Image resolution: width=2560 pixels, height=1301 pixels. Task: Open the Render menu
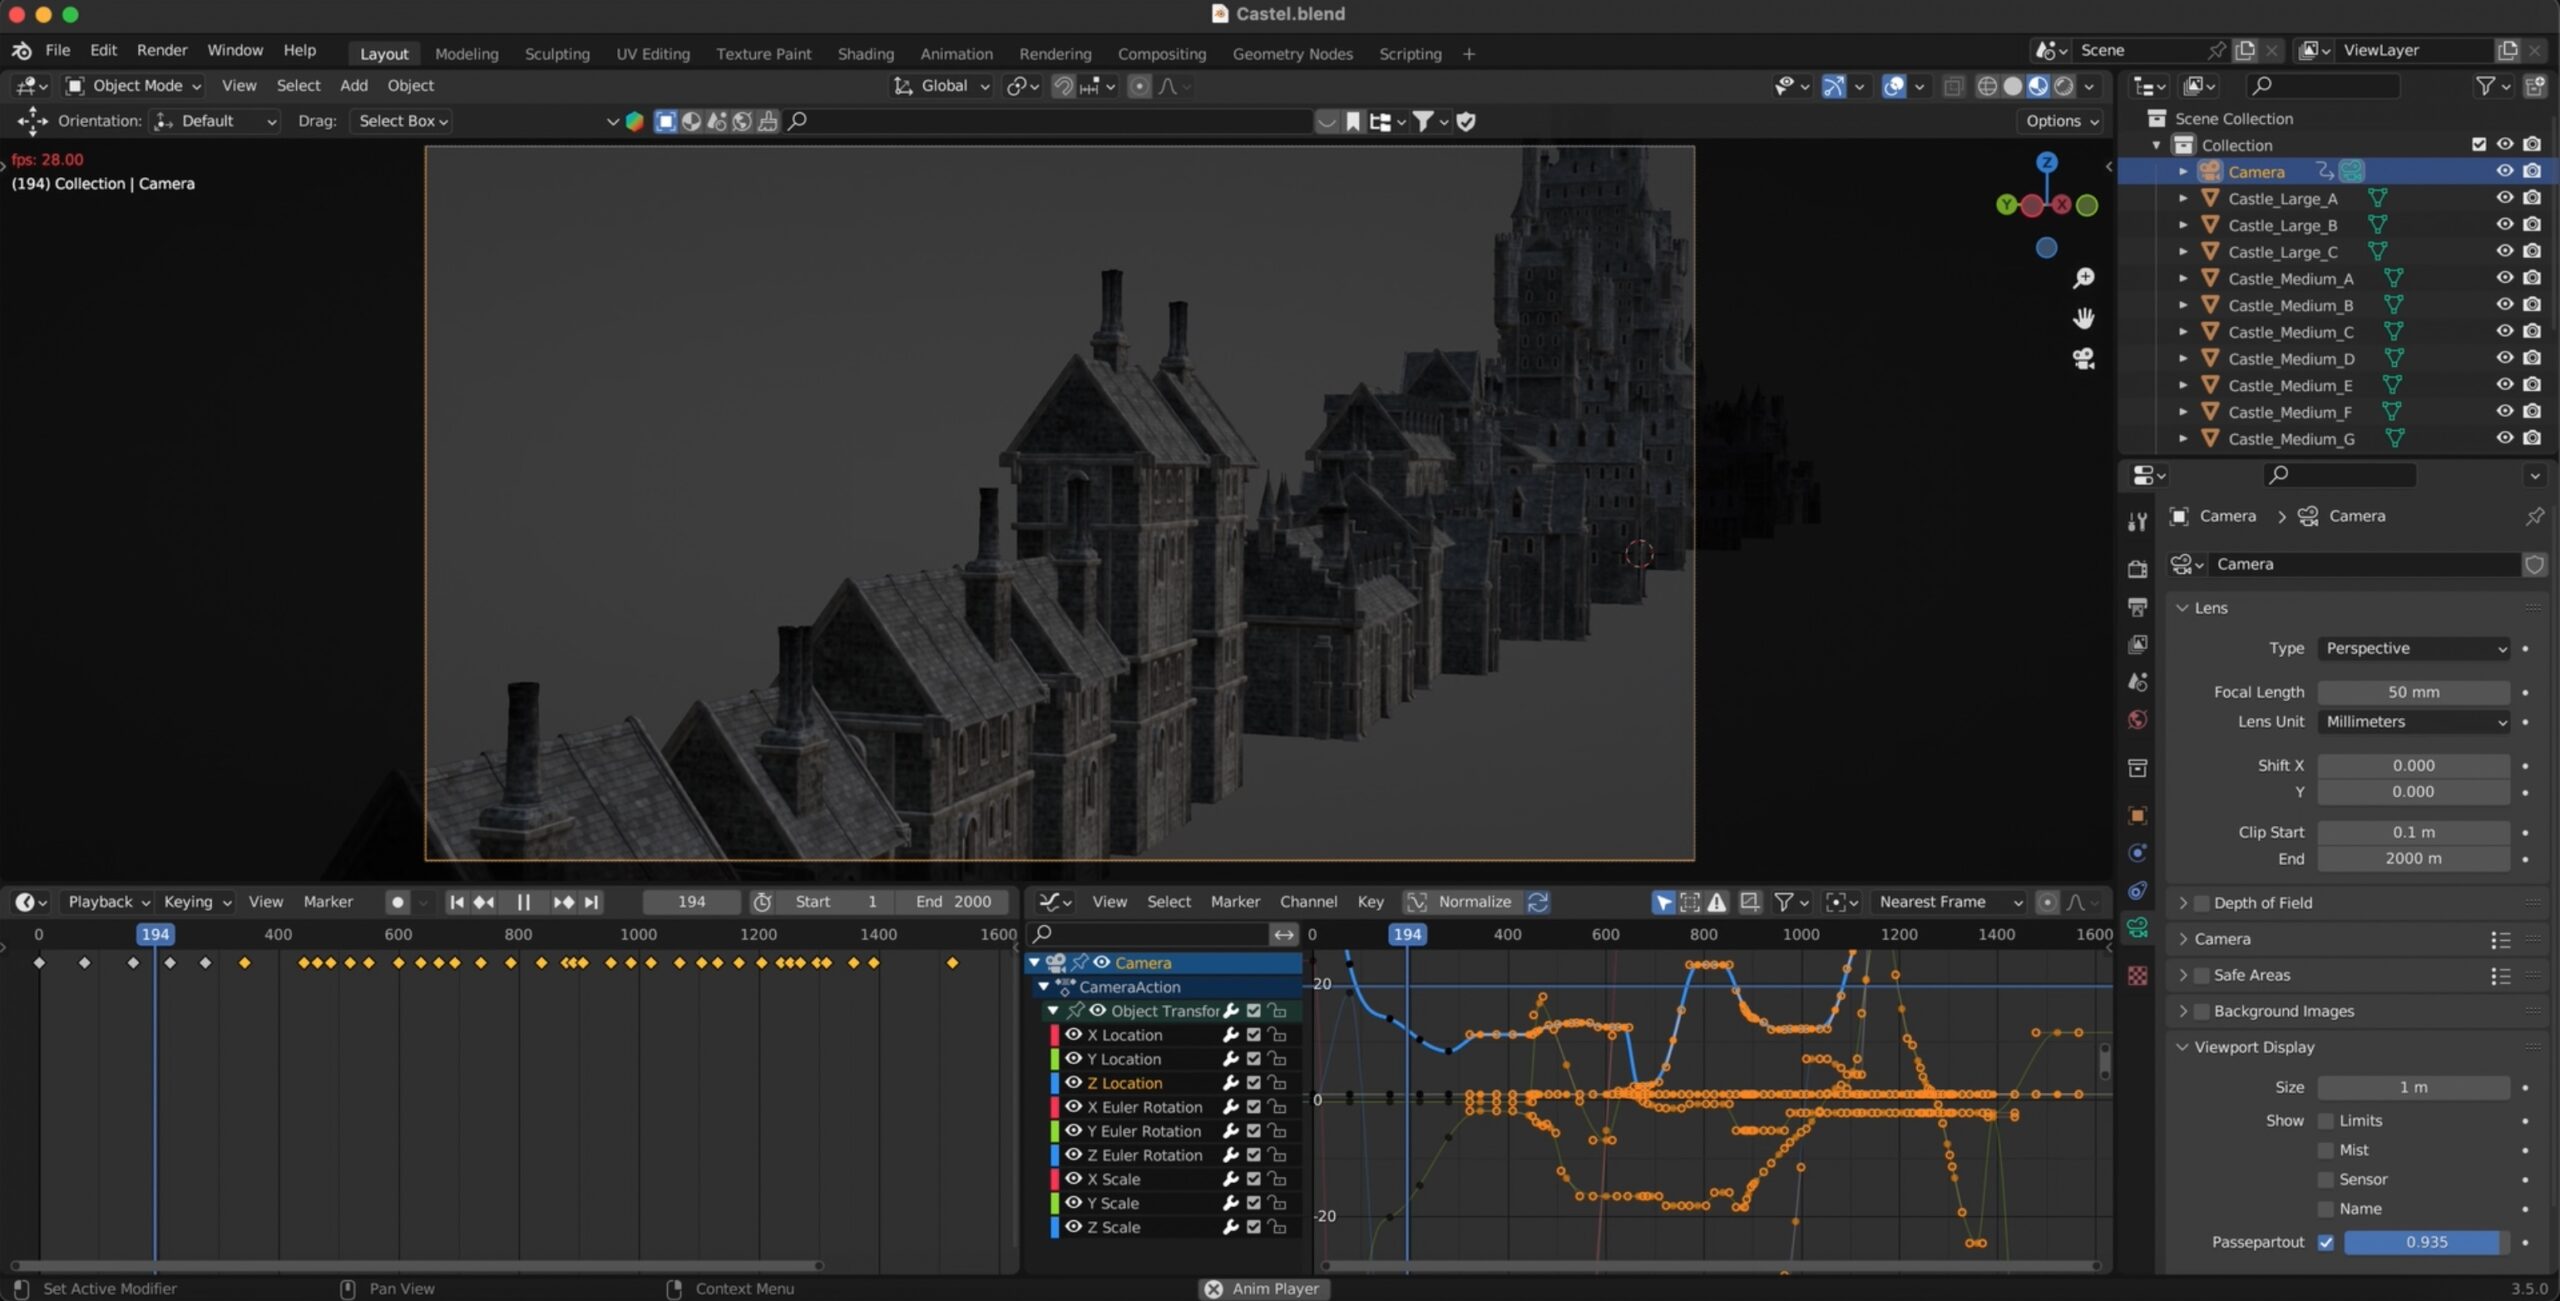(x=162, y=50)
